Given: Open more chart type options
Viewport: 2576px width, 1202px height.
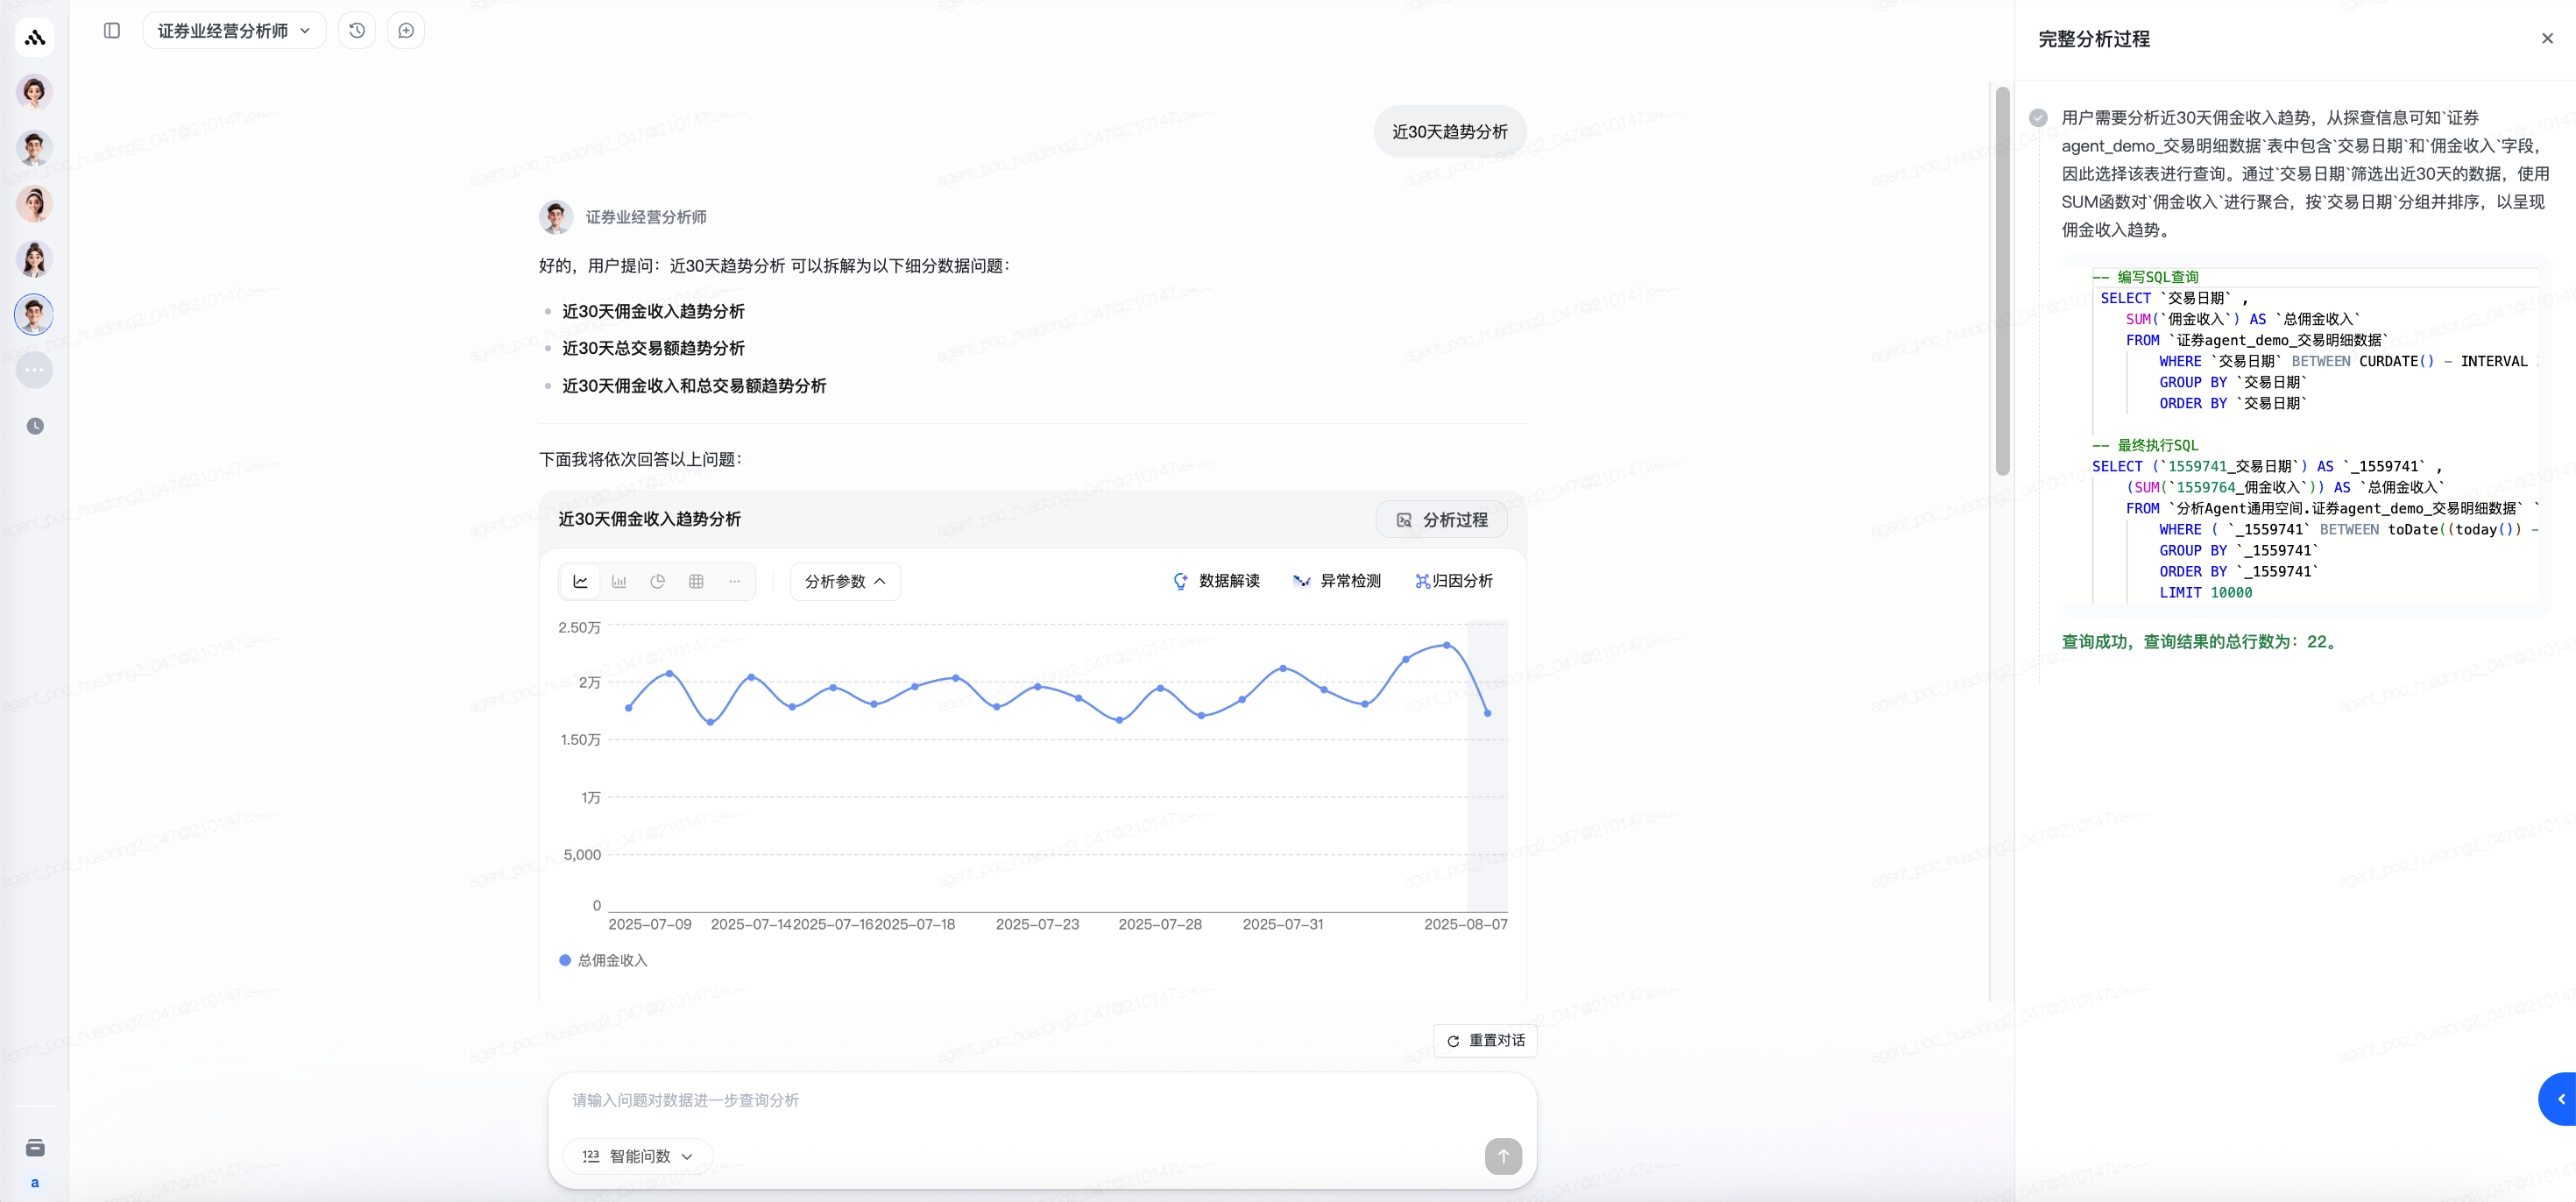Looking at the screenshot, I should coord(735,581).
